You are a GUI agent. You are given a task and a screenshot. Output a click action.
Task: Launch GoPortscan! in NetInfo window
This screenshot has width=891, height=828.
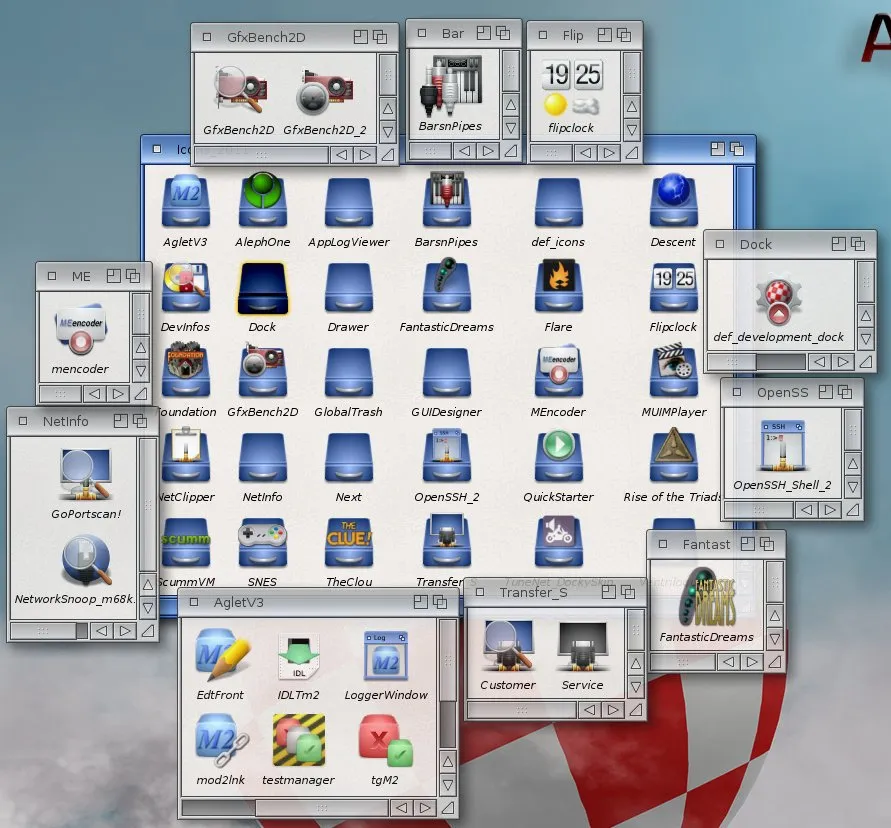[x=85, y=474]
